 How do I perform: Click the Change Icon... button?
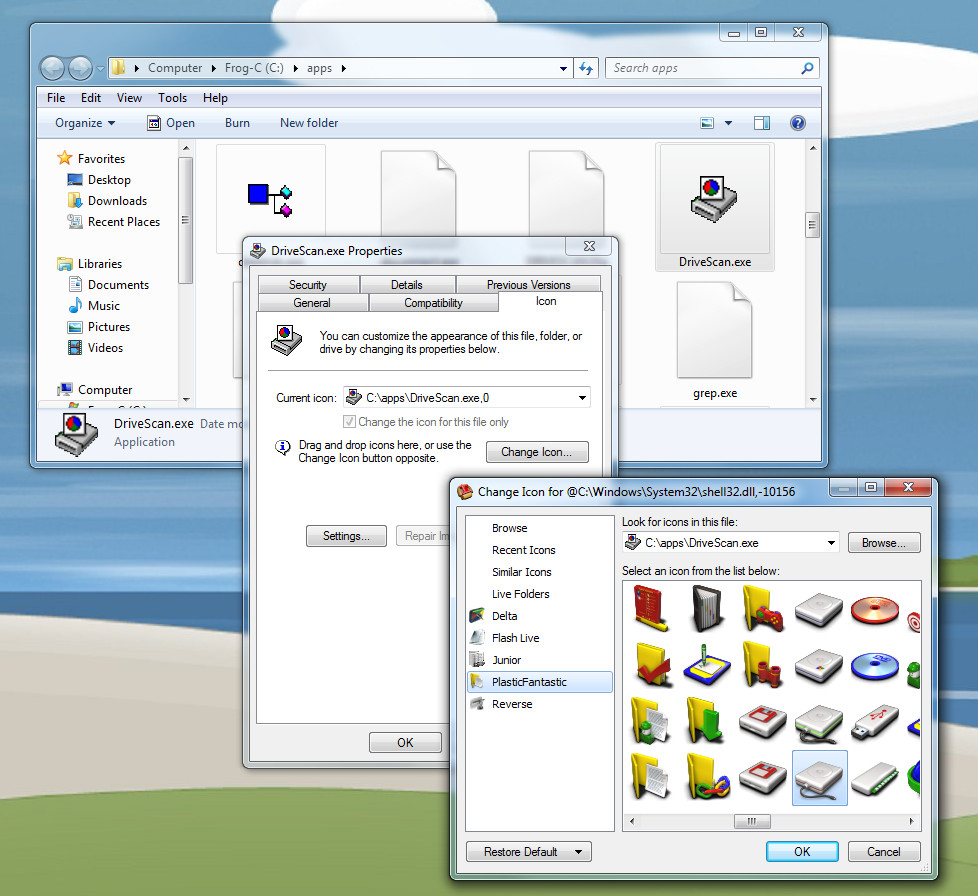click(x=536, y=452)
